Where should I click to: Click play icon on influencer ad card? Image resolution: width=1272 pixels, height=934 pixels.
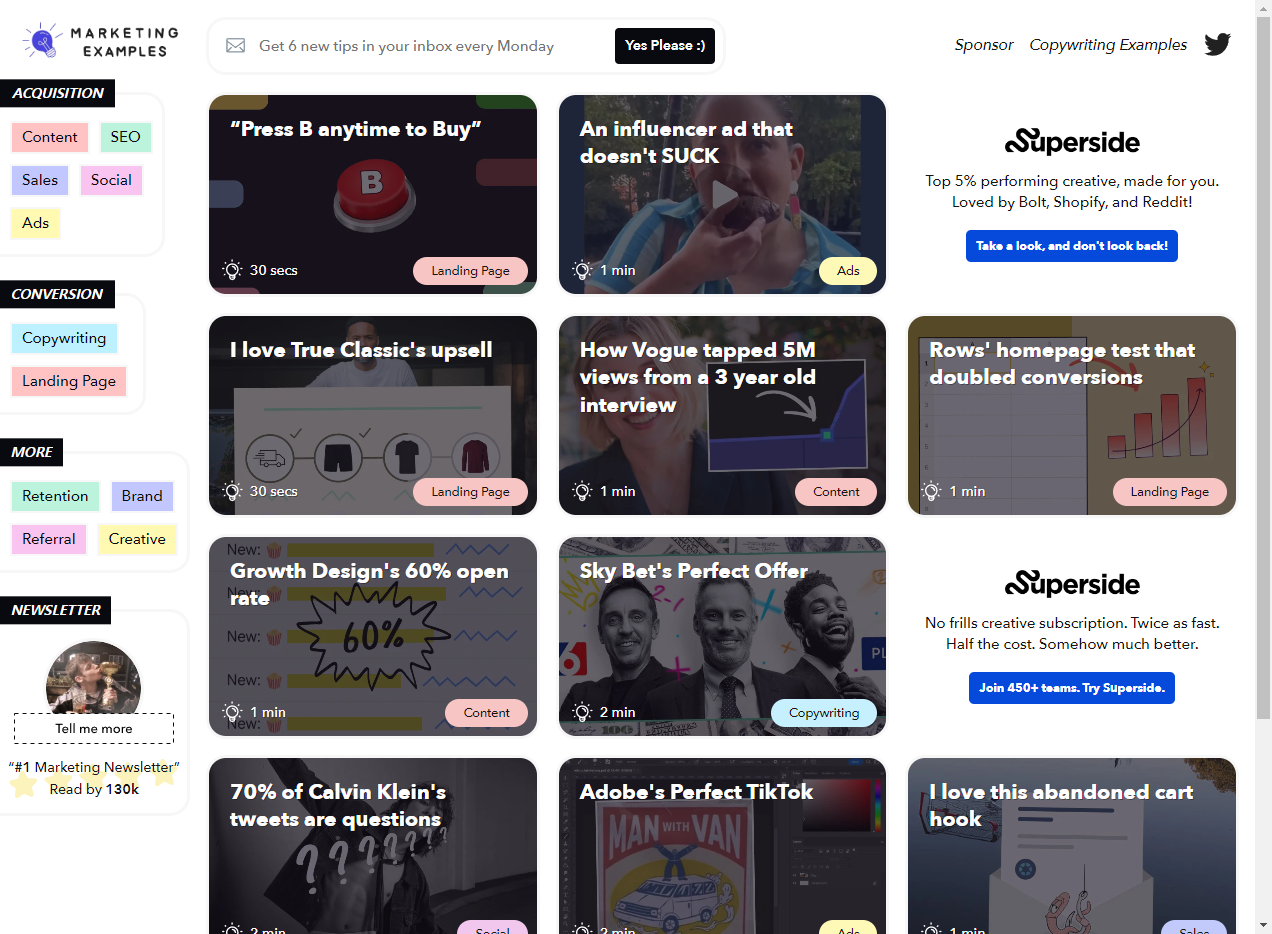(x=723, y=195)
